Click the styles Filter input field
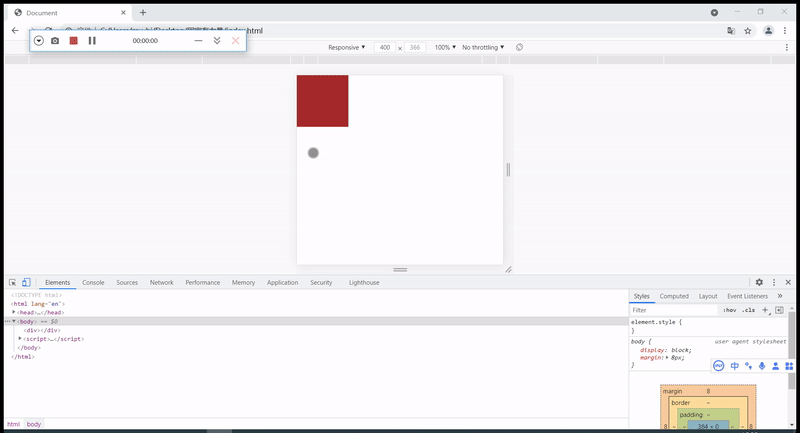The height and width of the screenshot is (433, 800). pos(673,310)
